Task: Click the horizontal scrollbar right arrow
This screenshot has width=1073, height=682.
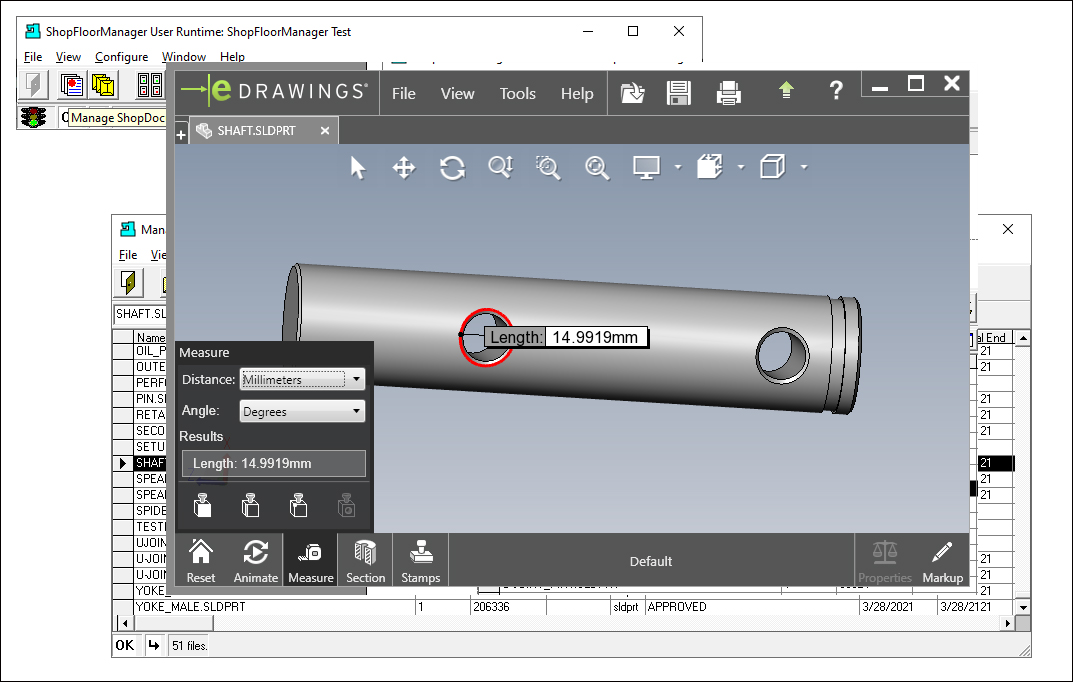Action: [1007, 623]
